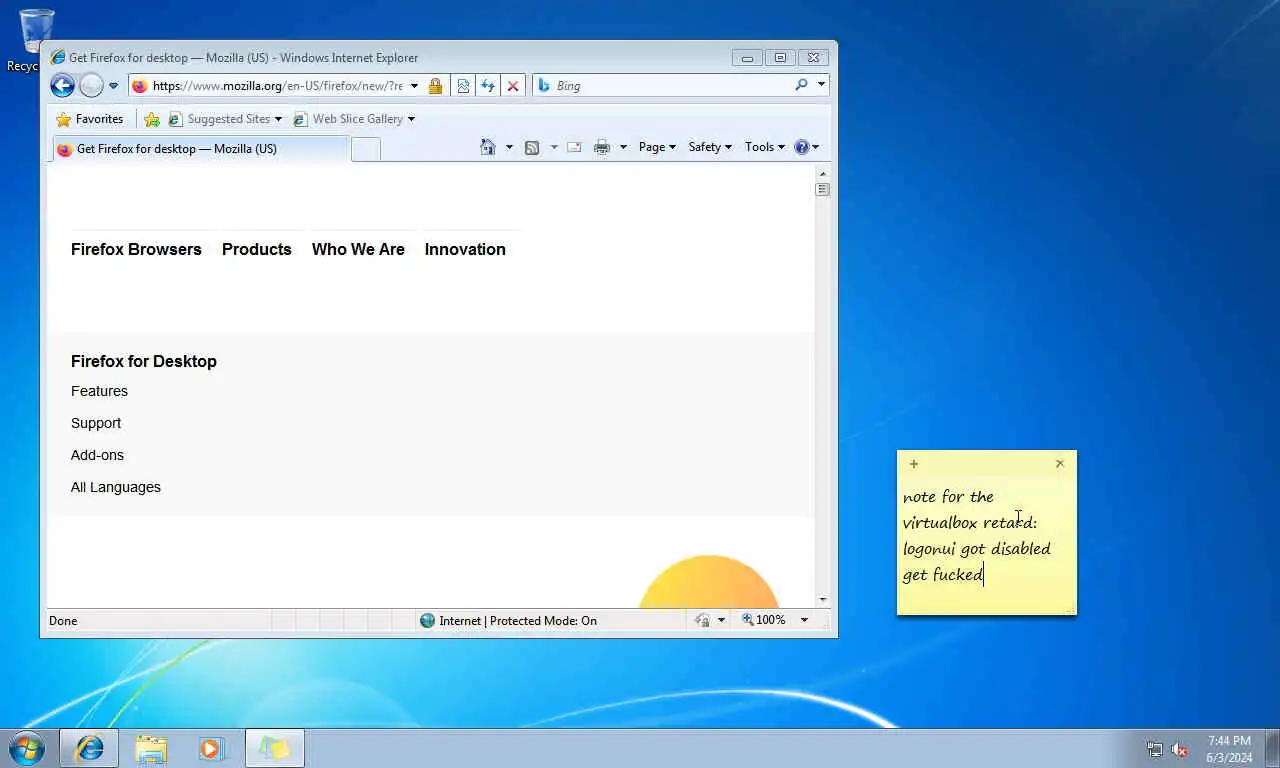Click the security lock icon in address bar
The width and height of the screenshot is (1280, 768).
coord(435,86)
